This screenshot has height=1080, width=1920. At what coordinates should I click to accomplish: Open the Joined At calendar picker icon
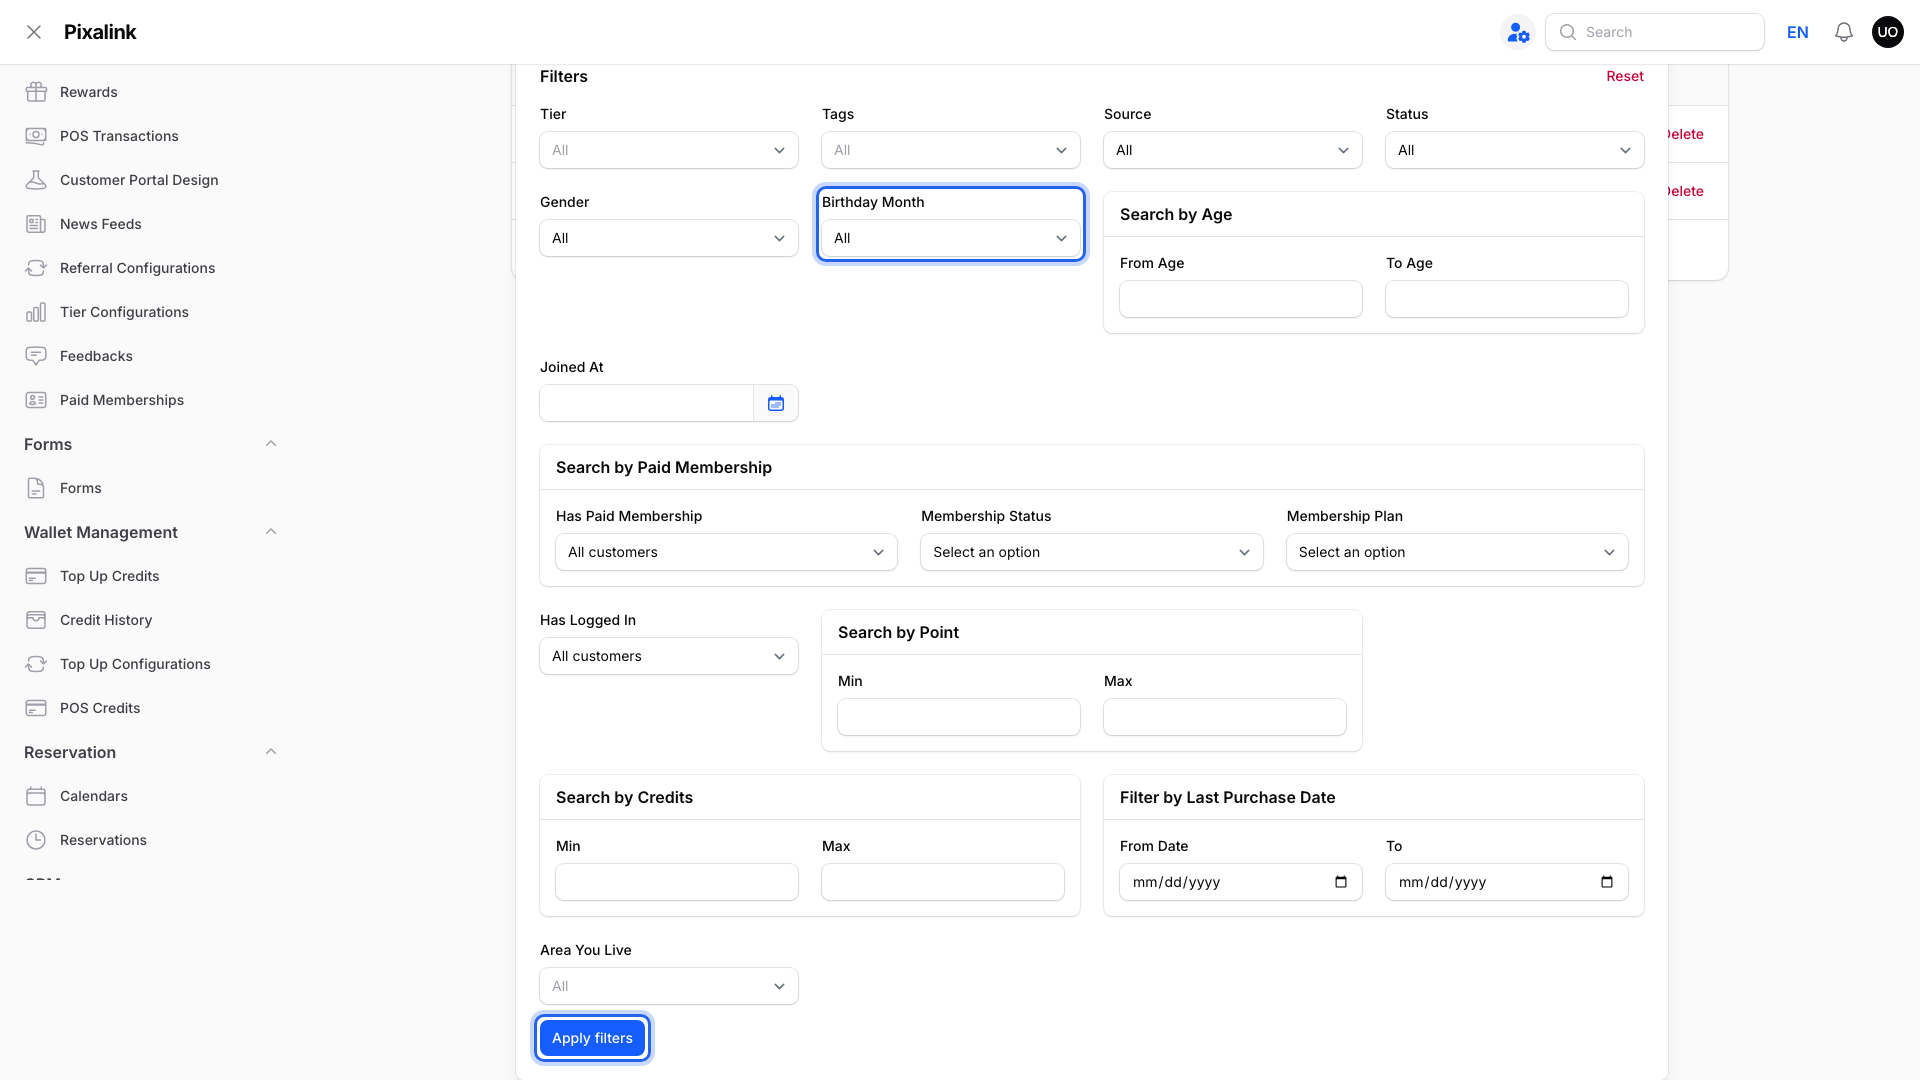(776, 403)
